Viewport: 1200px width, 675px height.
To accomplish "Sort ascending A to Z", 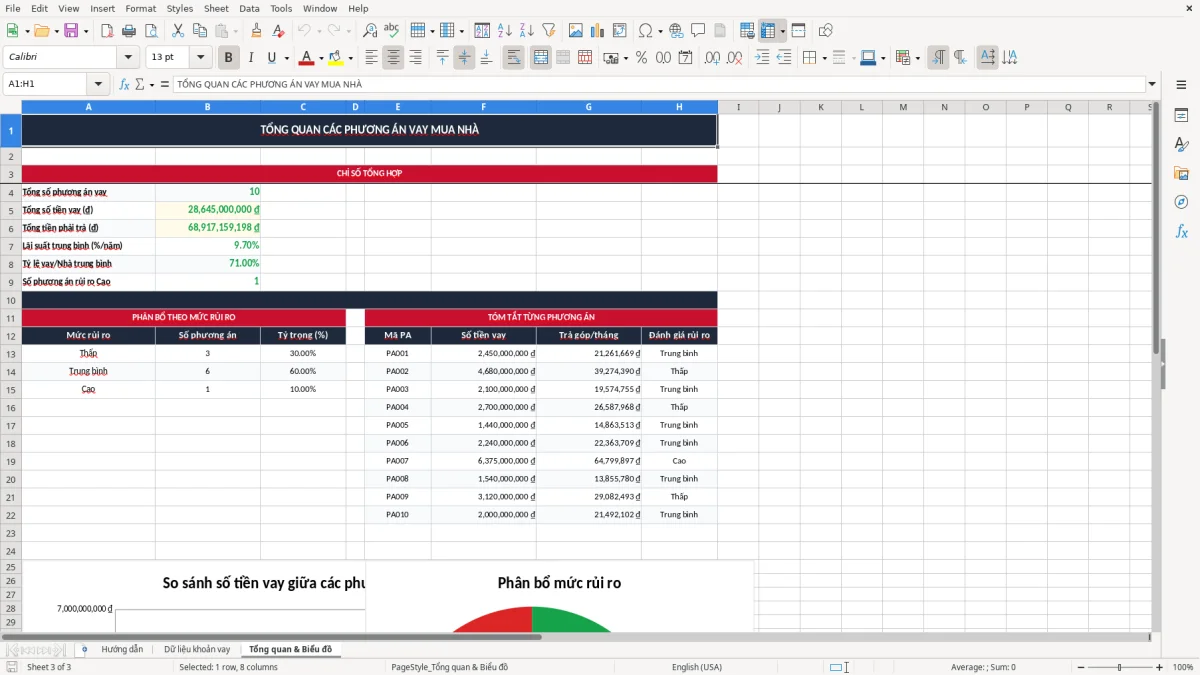I will [x=505, y=31].
